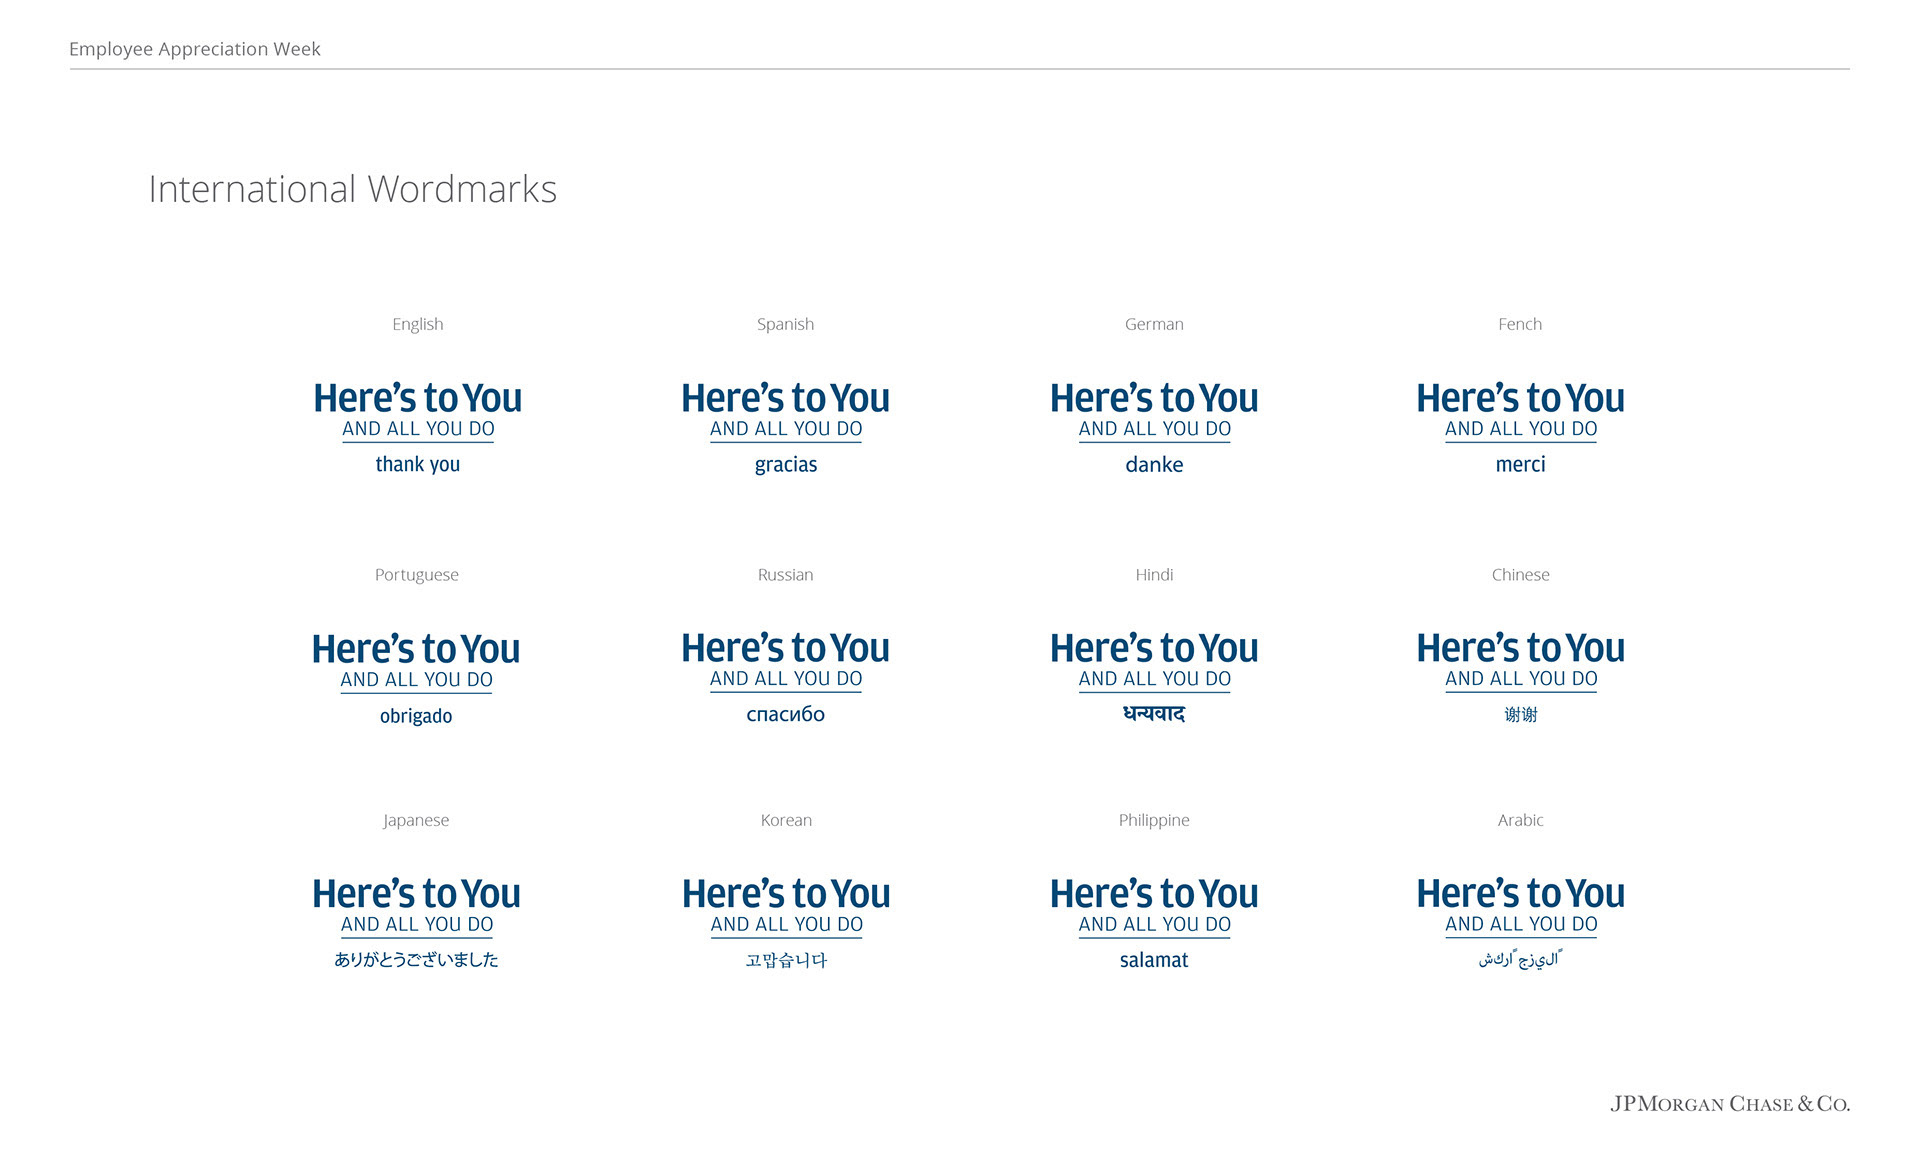Click the "Russian" language label
Viewport: 1920px width, 1165px height.
pos(786,575)
